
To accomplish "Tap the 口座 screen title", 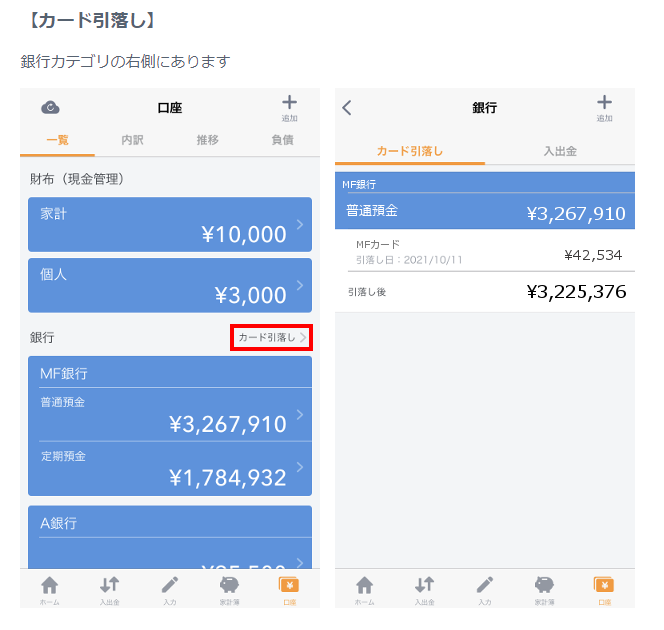I will pos(170,108).
